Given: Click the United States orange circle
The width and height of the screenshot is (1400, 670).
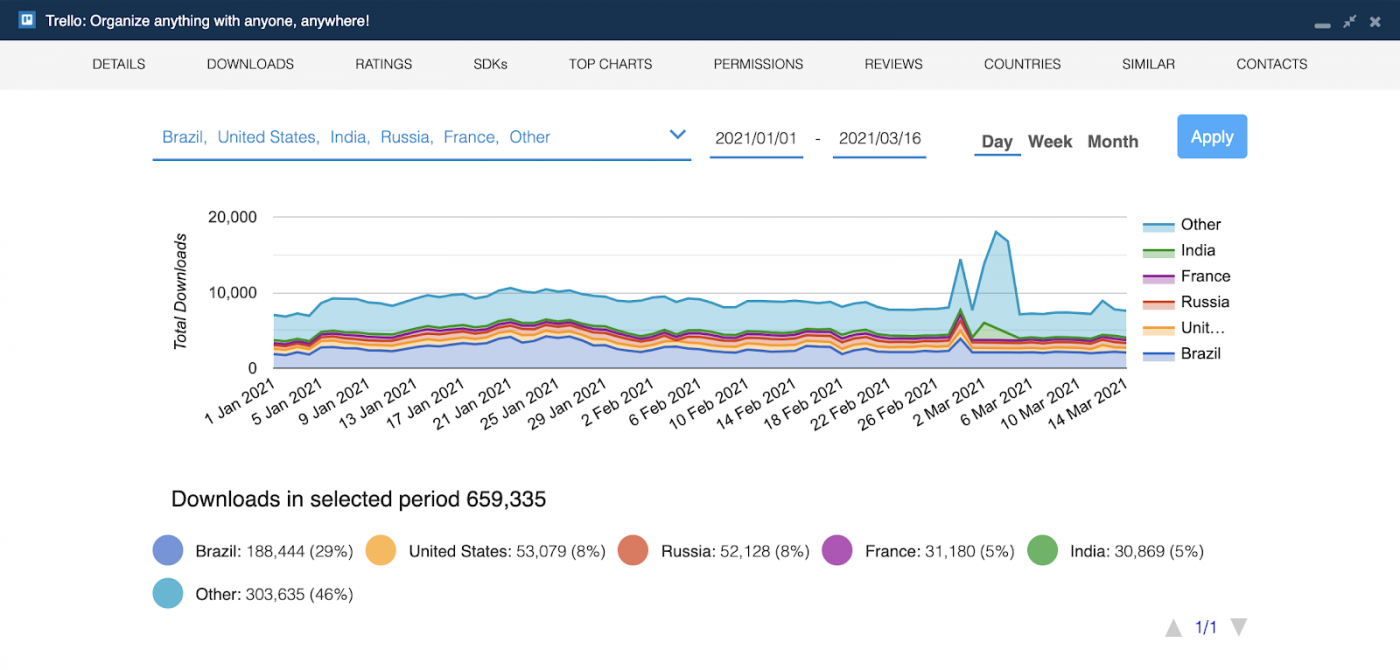Looking at the screenshot, I should pyautogui.click(x=381, y=551).
